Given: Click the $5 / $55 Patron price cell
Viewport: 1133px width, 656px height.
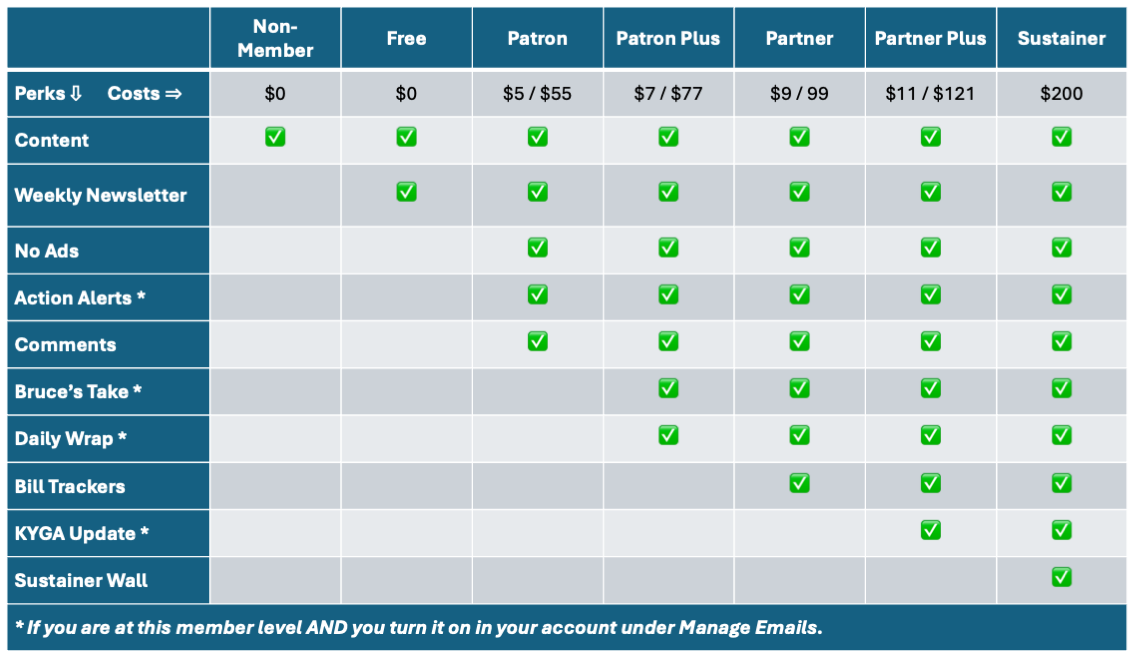Looking at the screenshot, I should (x=537, y=93).
